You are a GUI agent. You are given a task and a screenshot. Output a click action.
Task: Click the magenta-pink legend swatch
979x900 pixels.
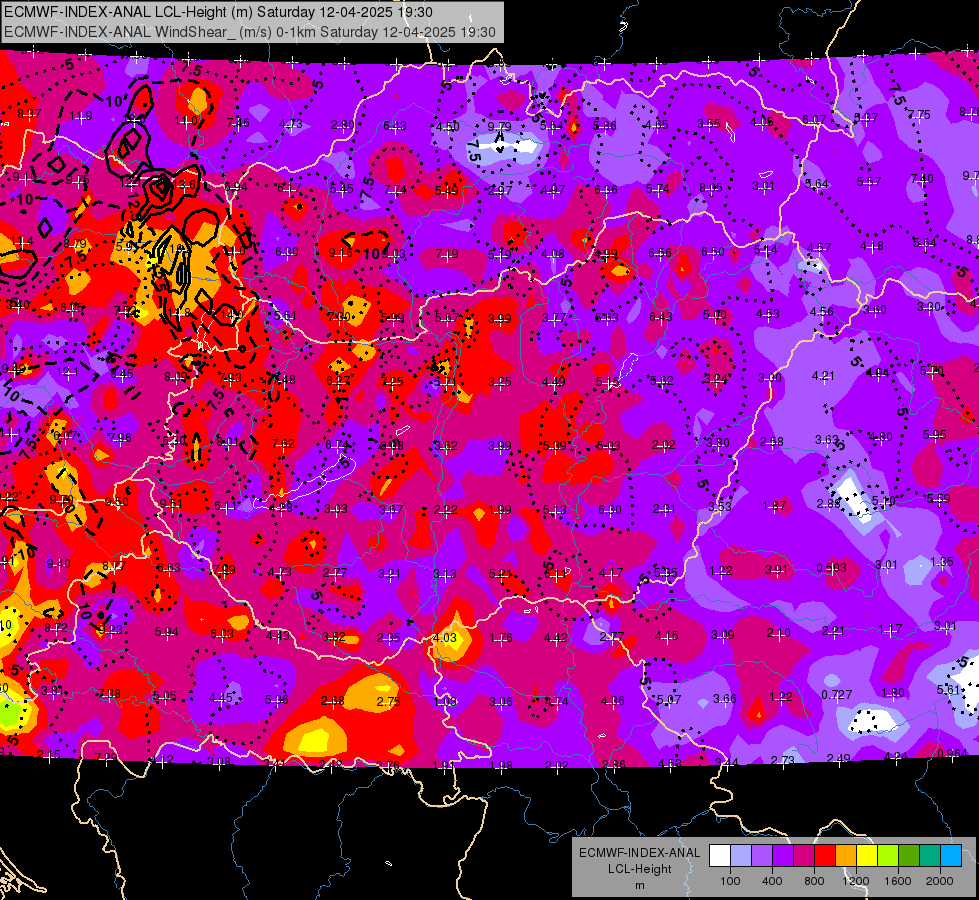click(804, 856)
